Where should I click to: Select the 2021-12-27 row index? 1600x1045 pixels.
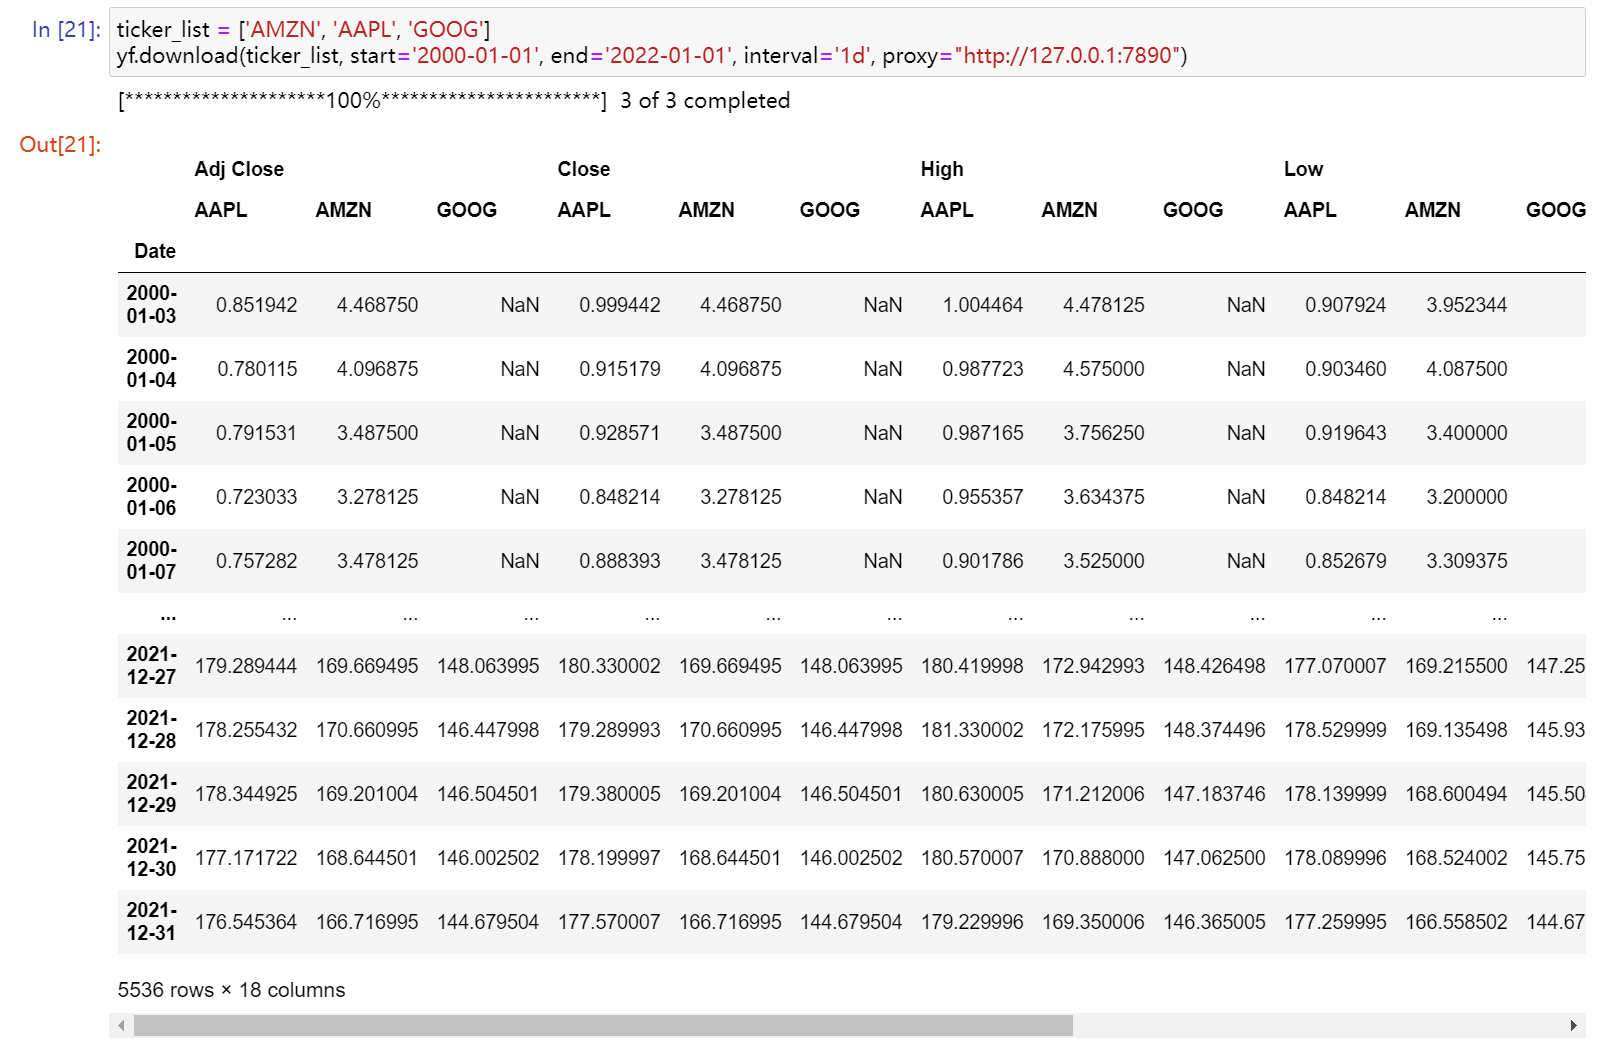(x=151, y=665)
